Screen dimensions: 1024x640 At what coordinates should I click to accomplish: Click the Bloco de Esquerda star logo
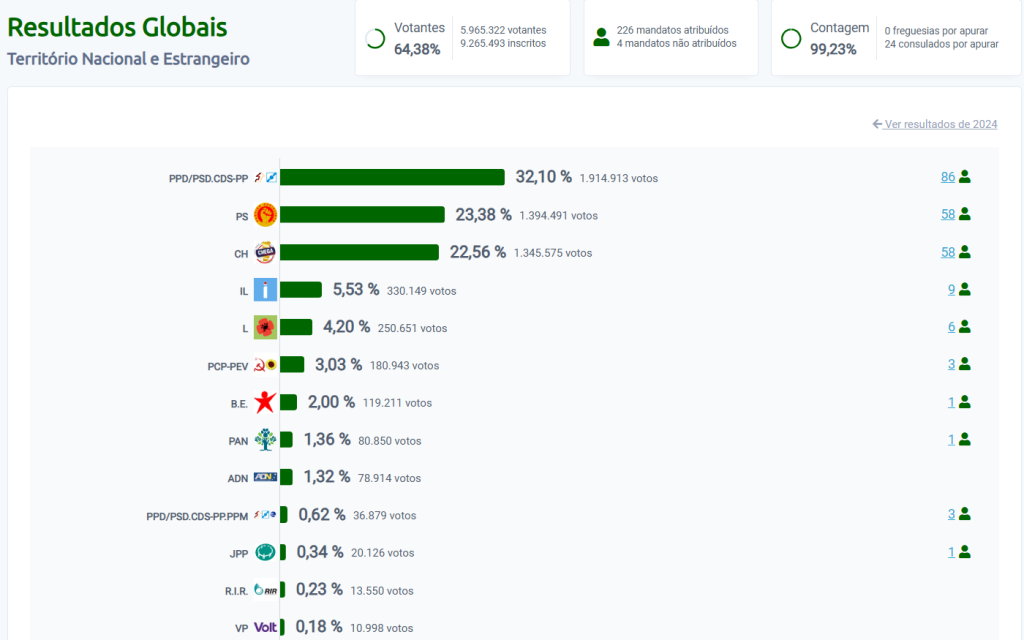click(265, 403)
